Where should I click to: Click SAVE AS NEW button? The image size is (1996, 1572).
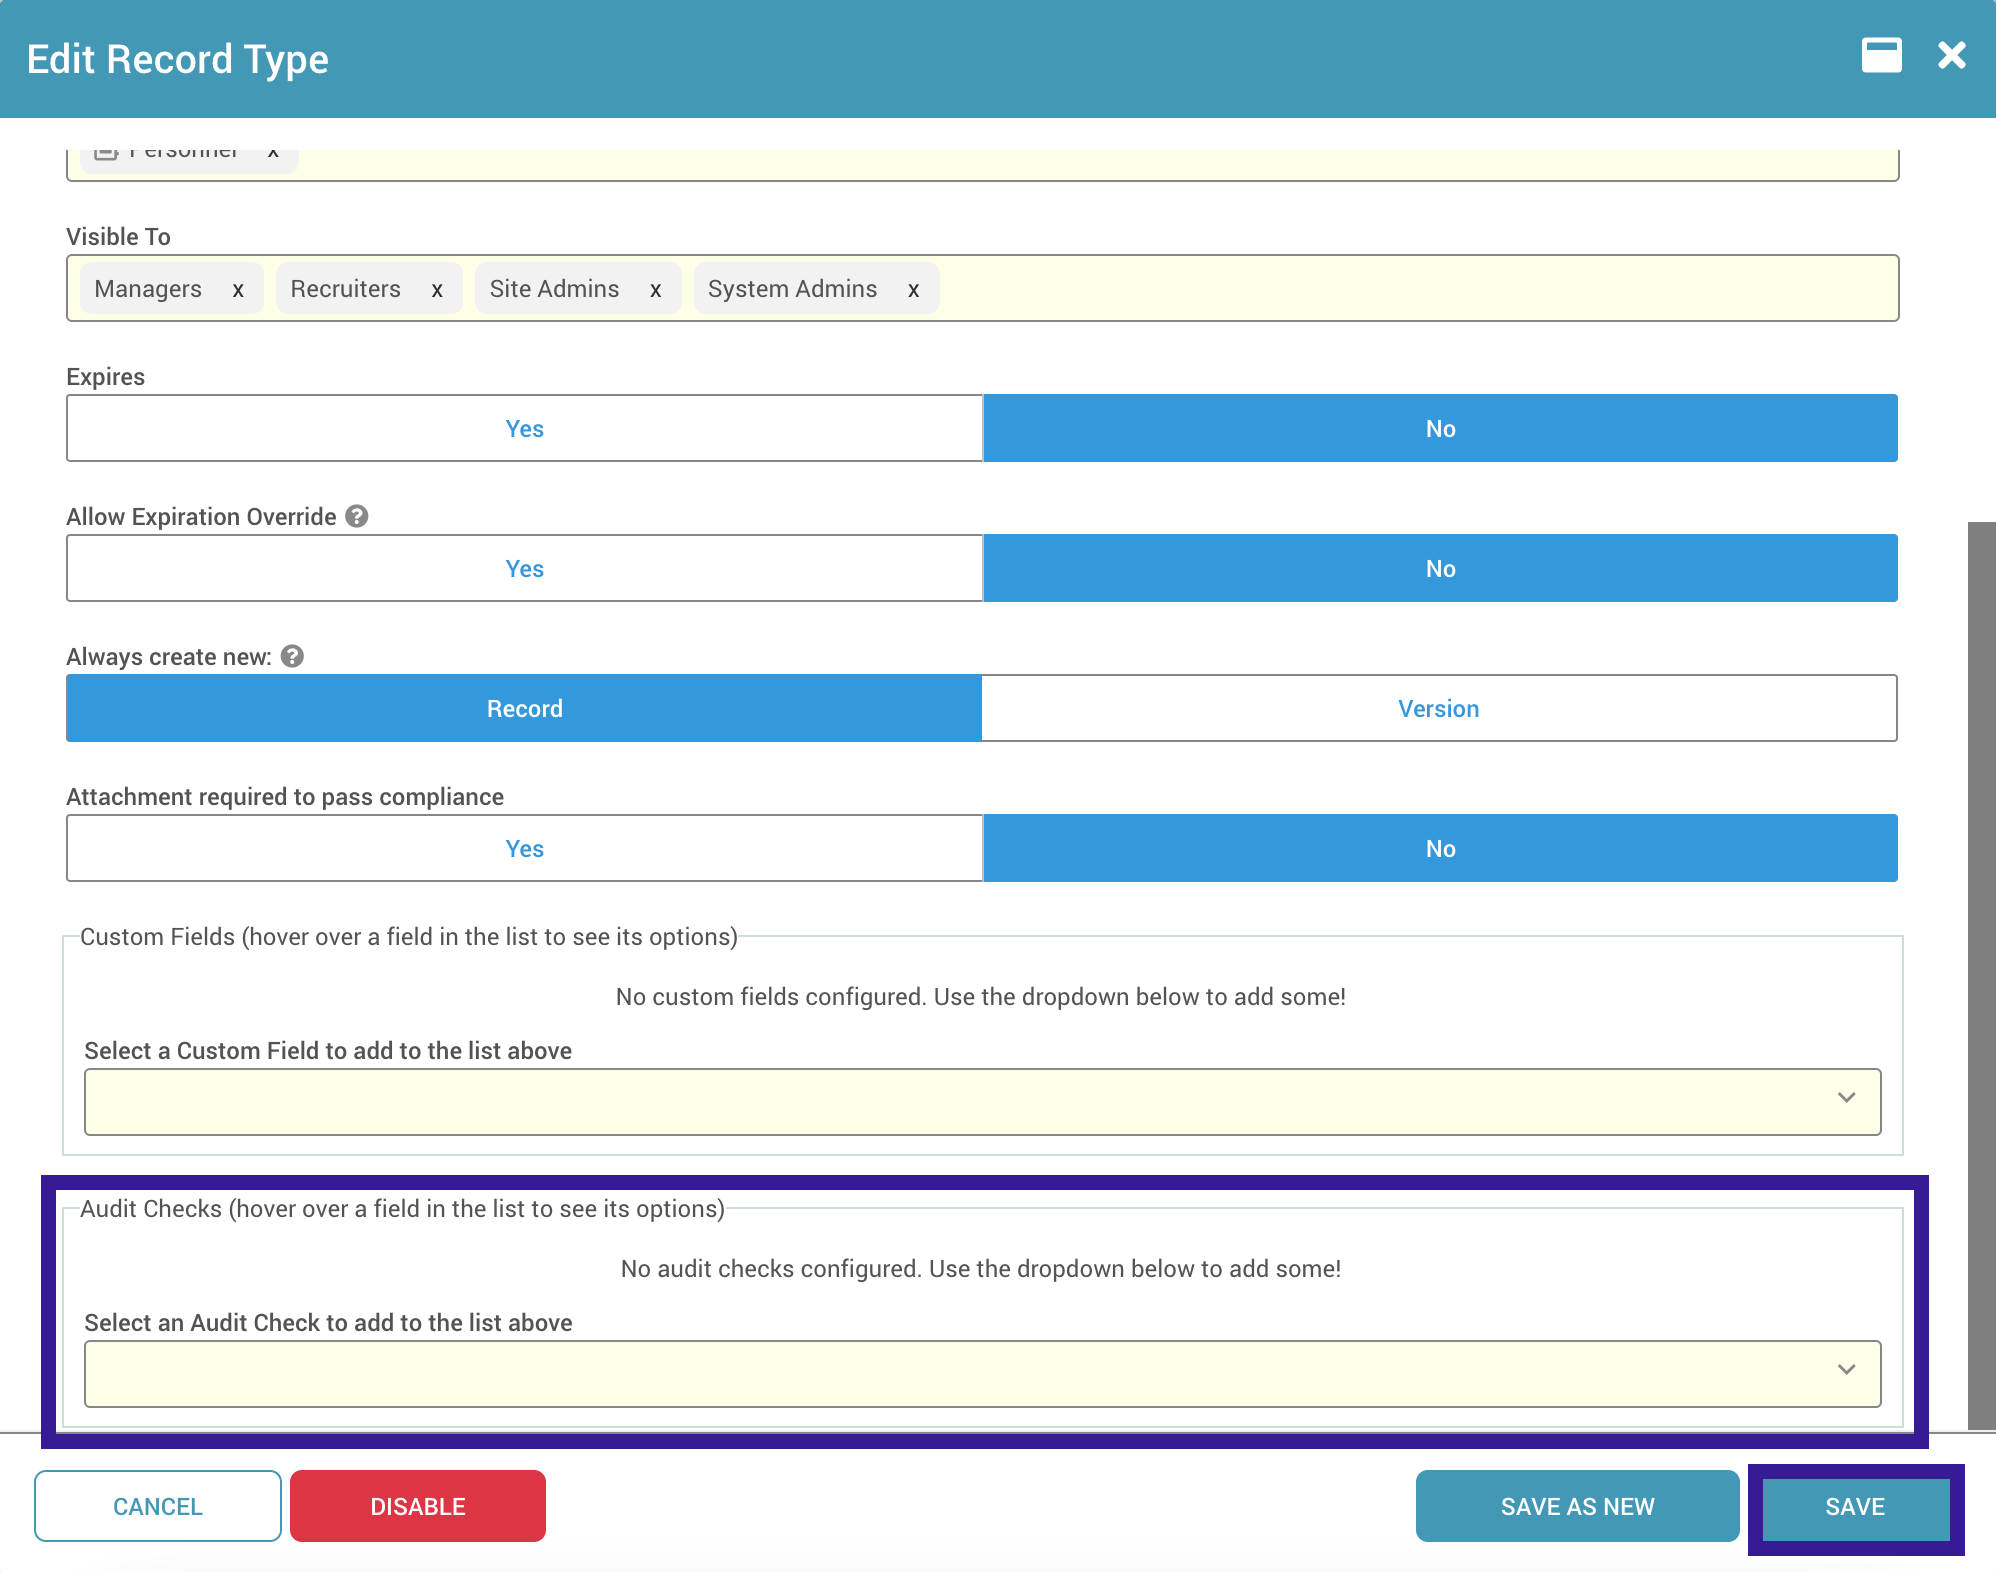[1577, 1507]
